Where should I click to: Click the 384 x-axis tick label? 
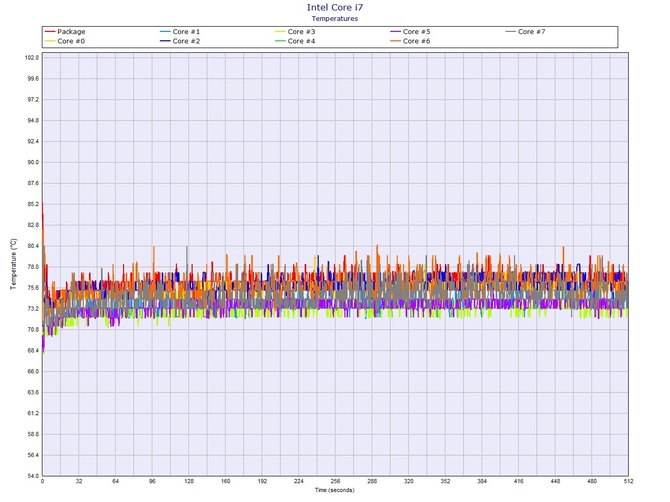click(x=482, y=481)
